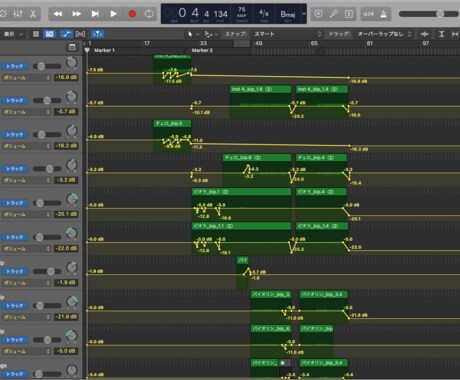
Task: Toggle トラック automation mode on -16.9 dB track
Action: coord(15,66)
